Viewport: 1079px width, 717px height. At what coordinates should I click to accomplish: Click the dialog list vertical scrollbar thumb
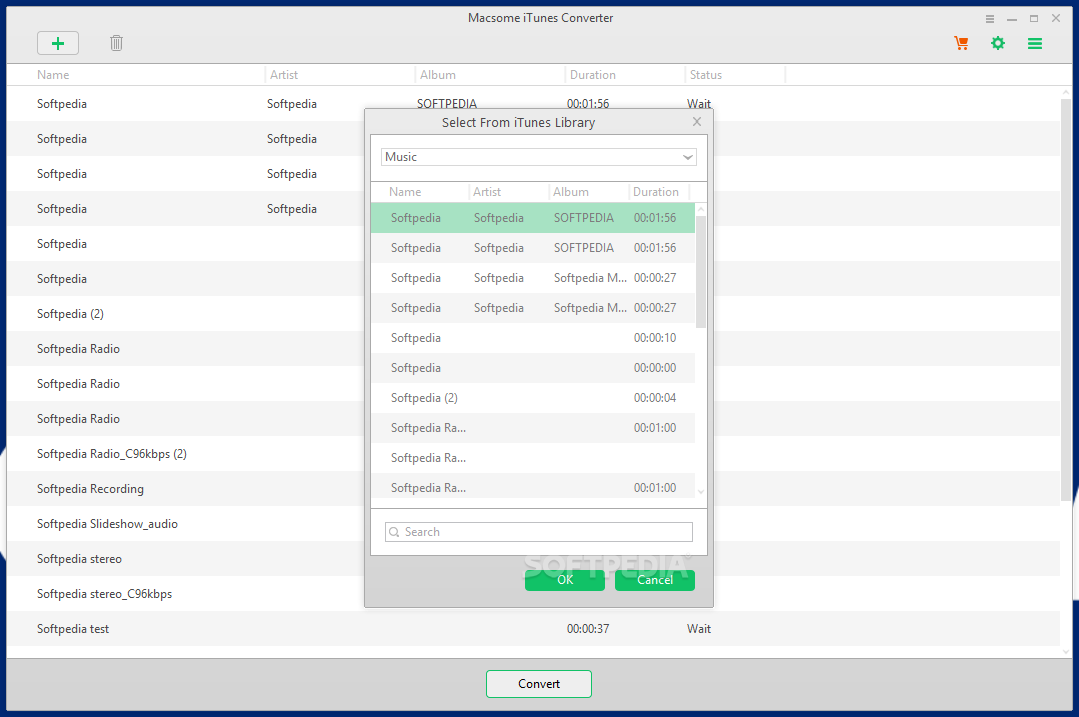(x=701, y=272)
